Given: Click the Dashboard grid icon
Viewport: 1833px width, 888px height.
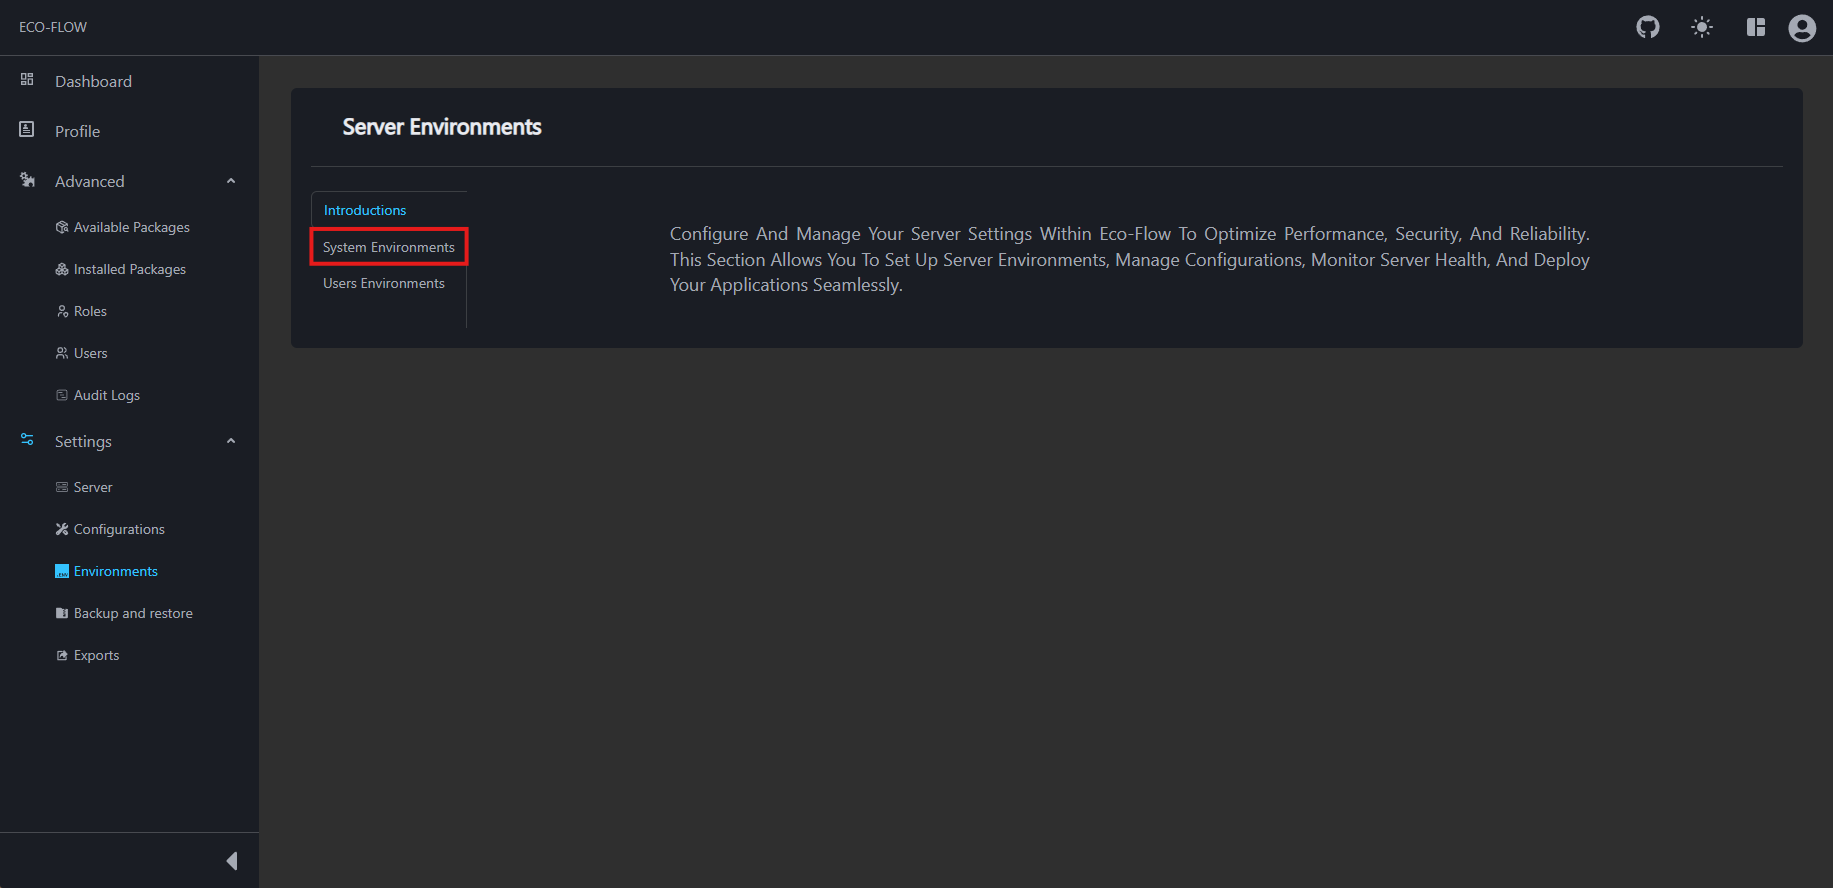Looking at the screenshot, I should 27,79.
